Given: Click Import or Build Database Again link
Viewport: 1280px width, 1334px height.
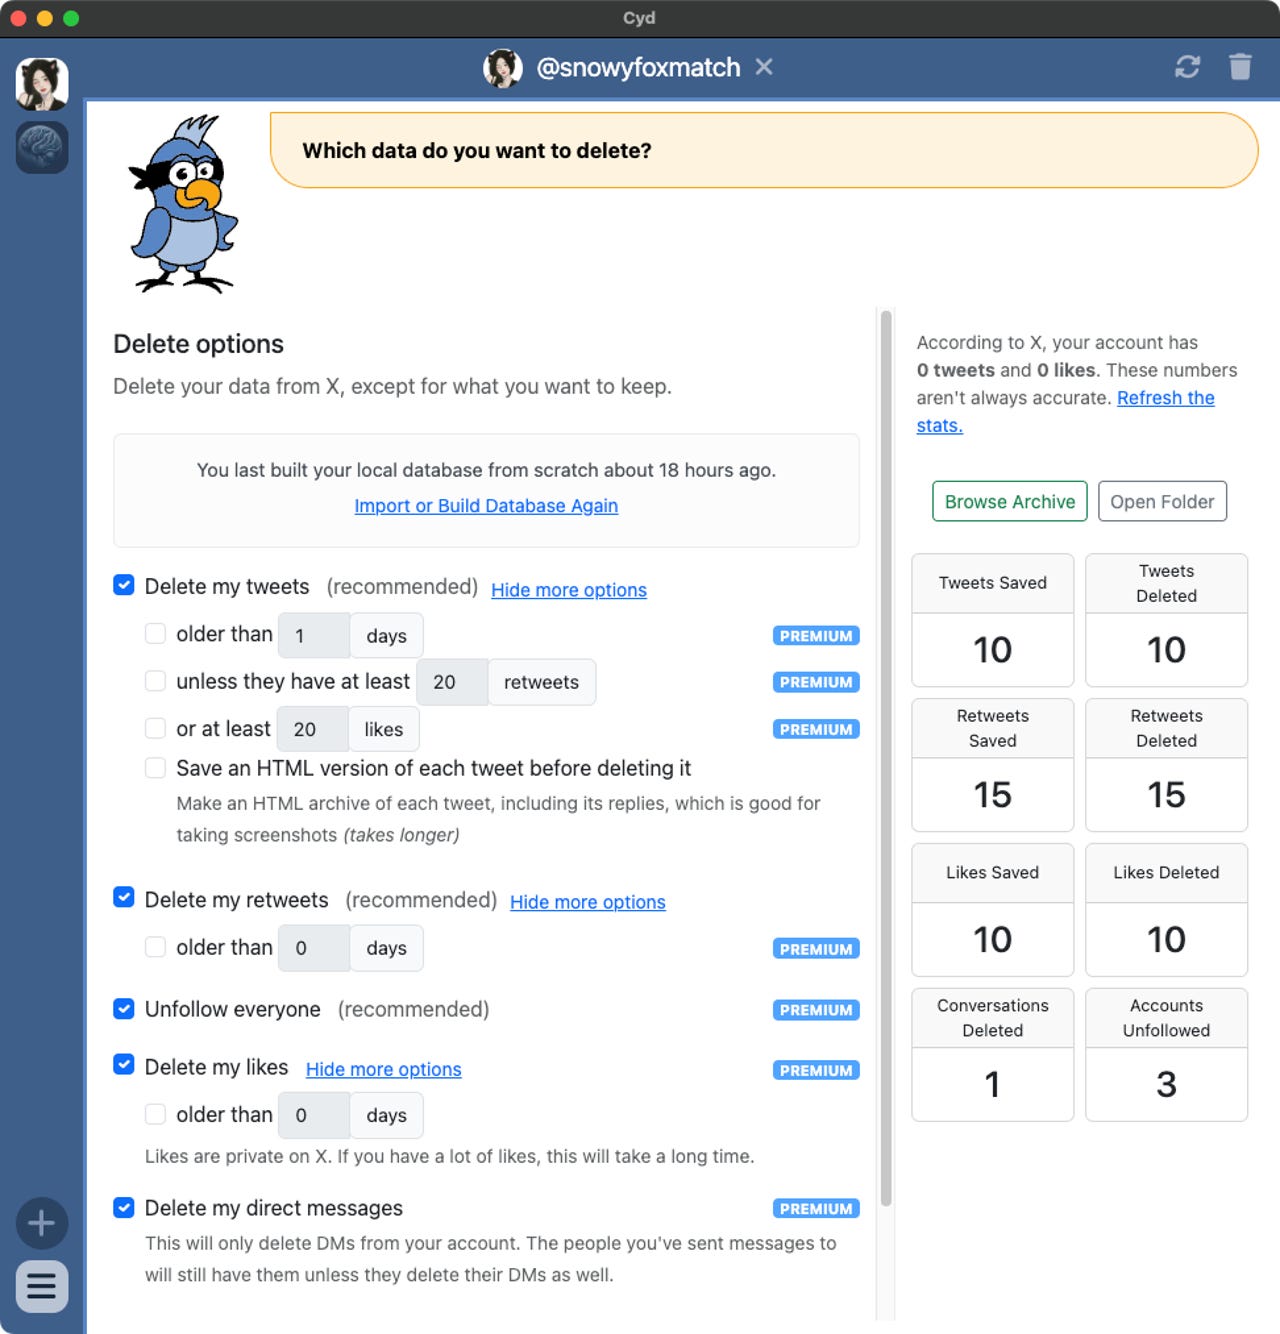Looking at the screenshot, I should (x=486, y=506).
